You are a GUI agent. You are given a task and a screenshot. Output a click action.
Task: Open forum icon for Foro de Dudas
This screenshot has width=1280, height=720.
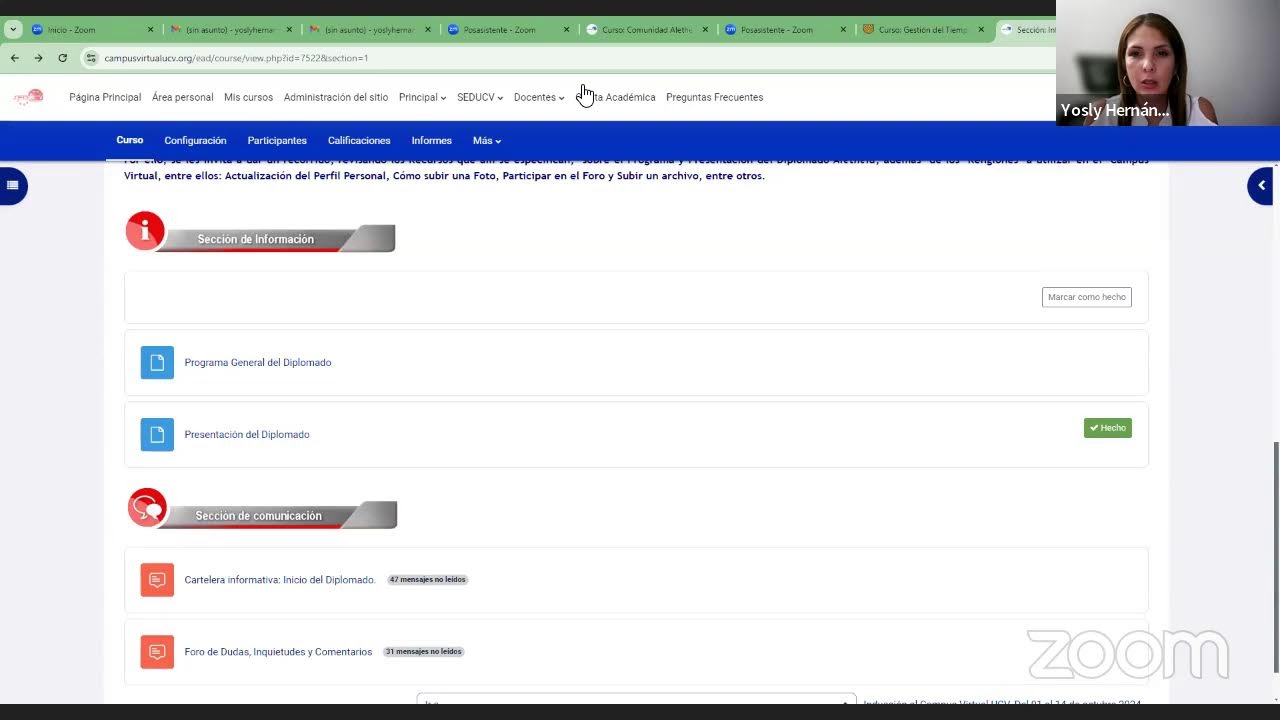pos(157,652)
